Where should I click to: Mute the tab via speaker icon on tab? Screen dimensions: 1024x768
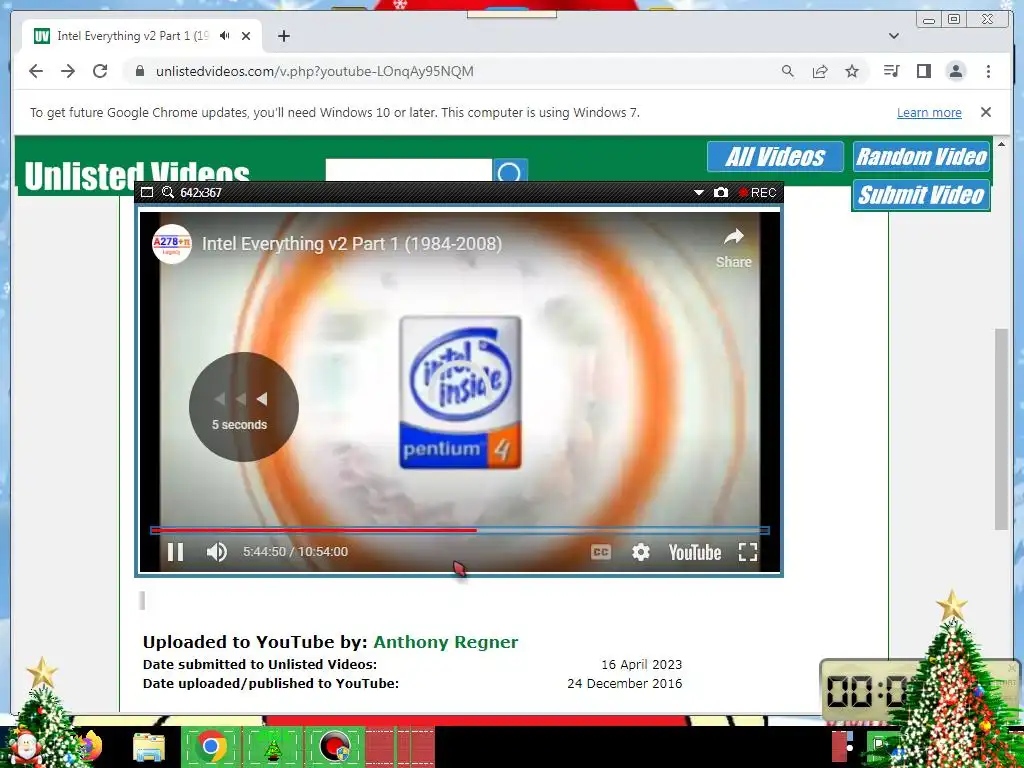225,36
